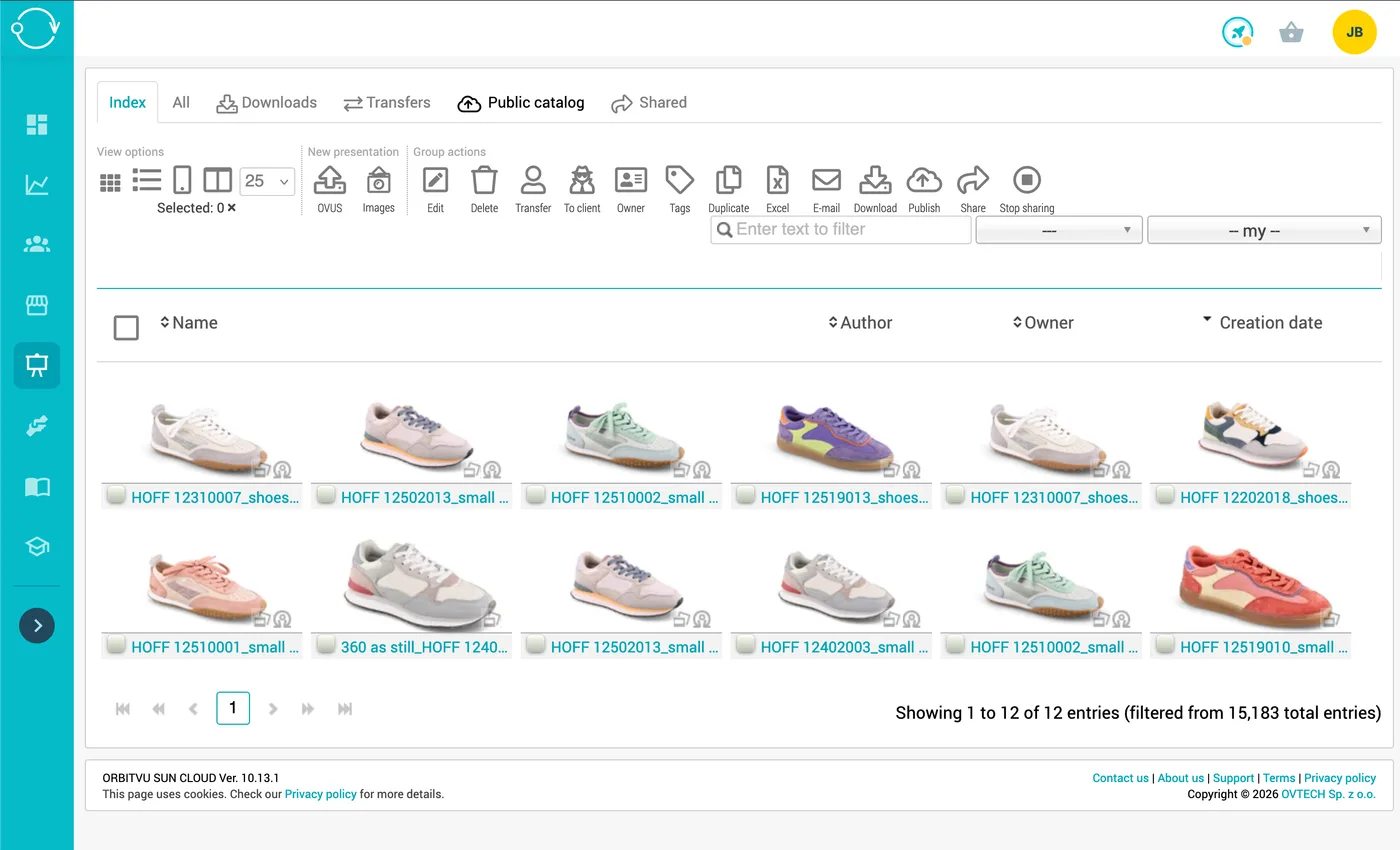This screenshot has height=850, width=1400.
Task: Click the Stop sharing icon
Action: tap(1026, 181)
